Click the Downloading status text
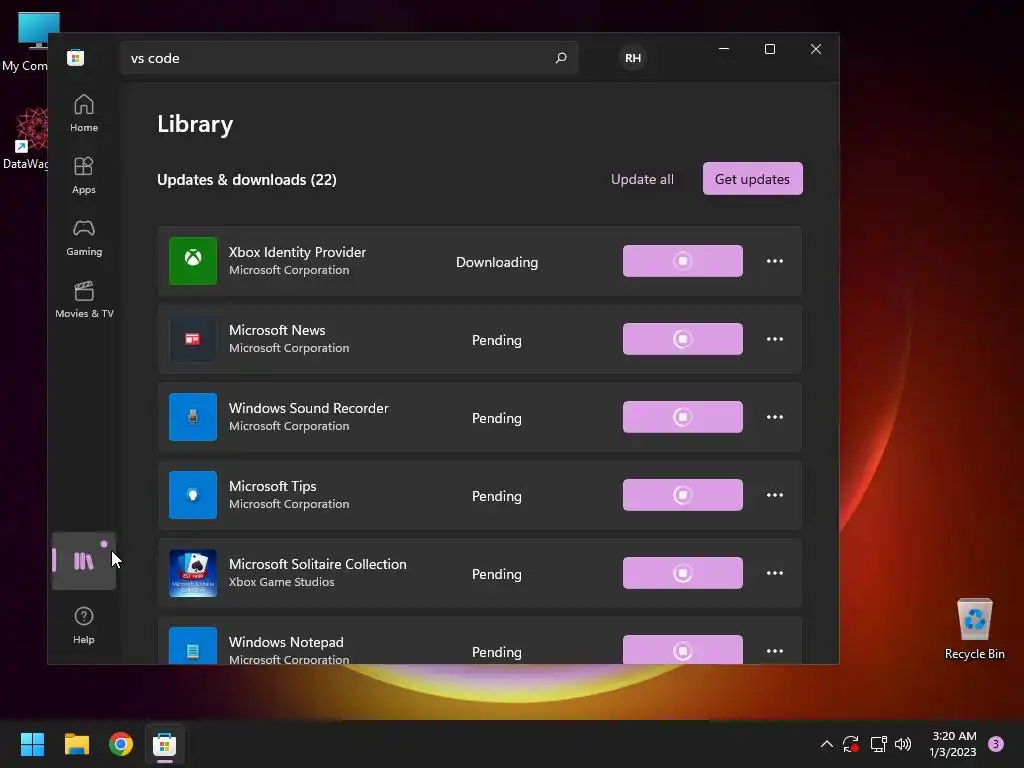The width and height of the screenshot is (1024, 768). (x=497, y=262)
